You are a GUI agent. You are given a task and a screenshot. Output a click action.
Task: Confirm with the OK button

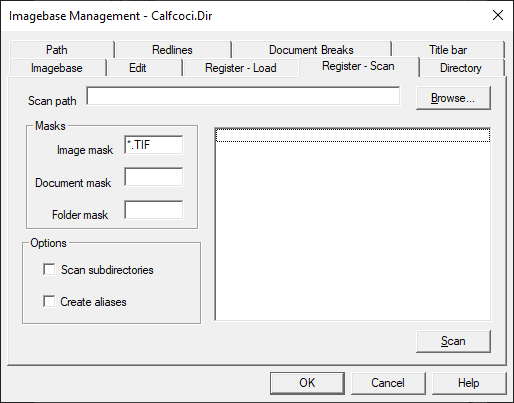click(x=307, y=383)
